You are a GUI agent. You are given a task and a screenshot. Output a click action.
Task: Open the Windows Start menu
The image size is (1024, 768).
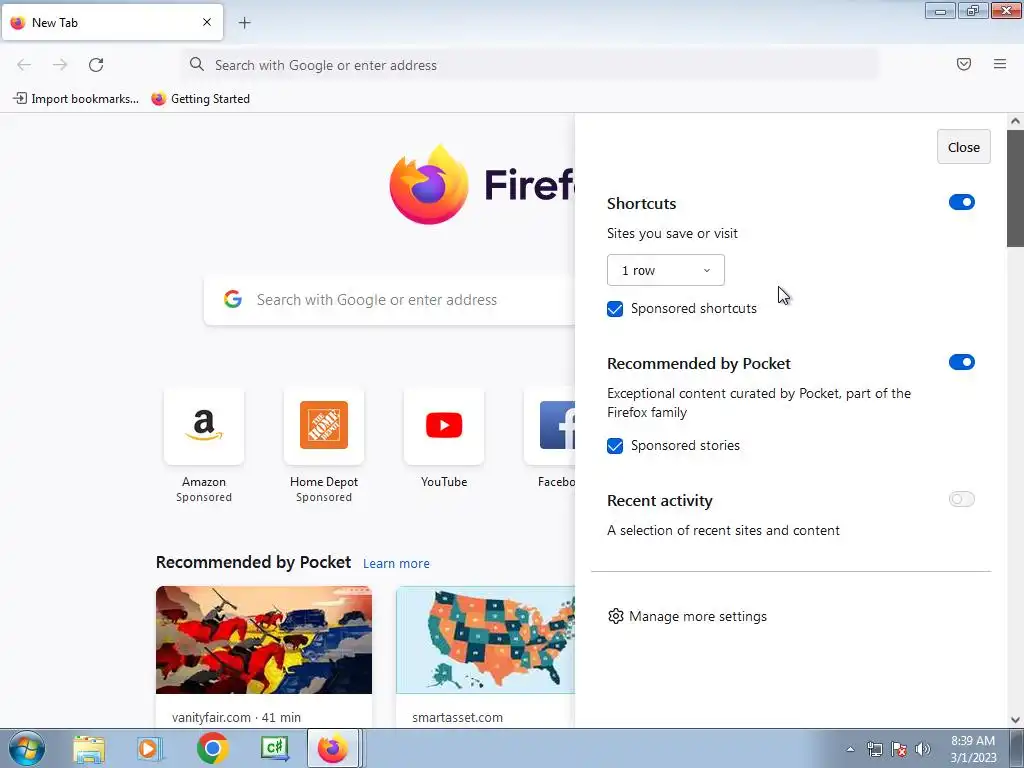[27, 748]
